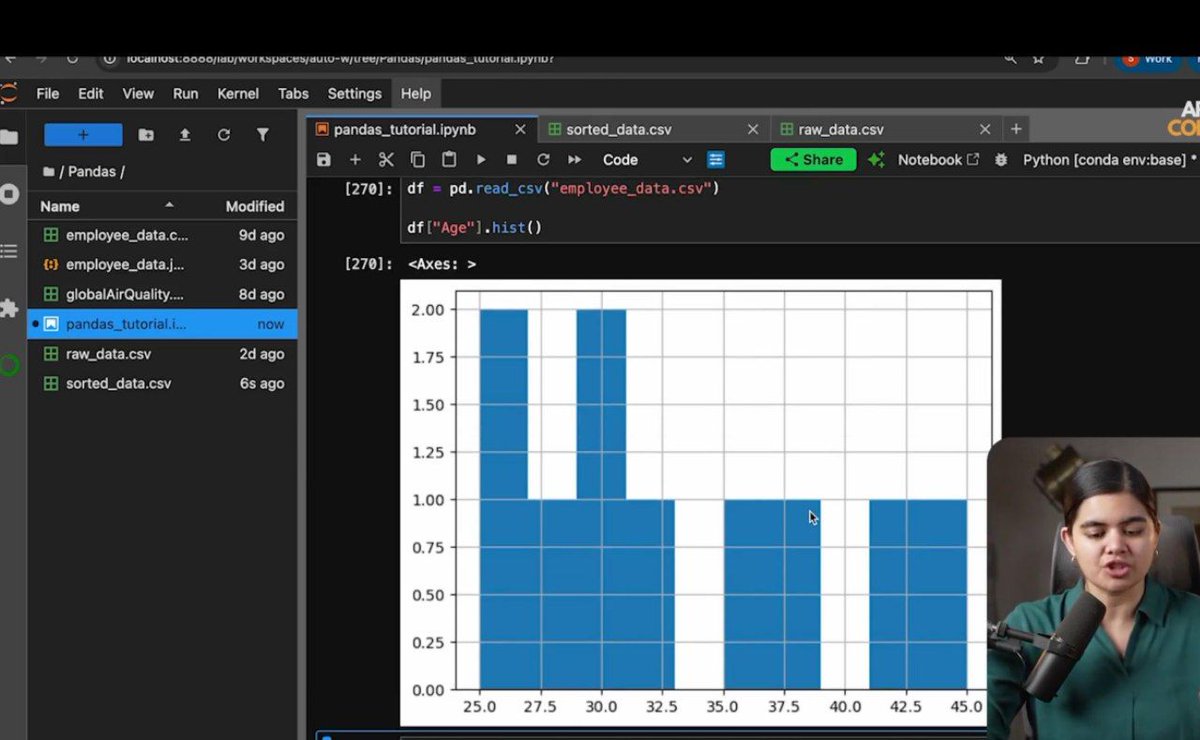Click the <Axes: > output text
Screen dimensions: 1200x740
click(x=442, y=264)
